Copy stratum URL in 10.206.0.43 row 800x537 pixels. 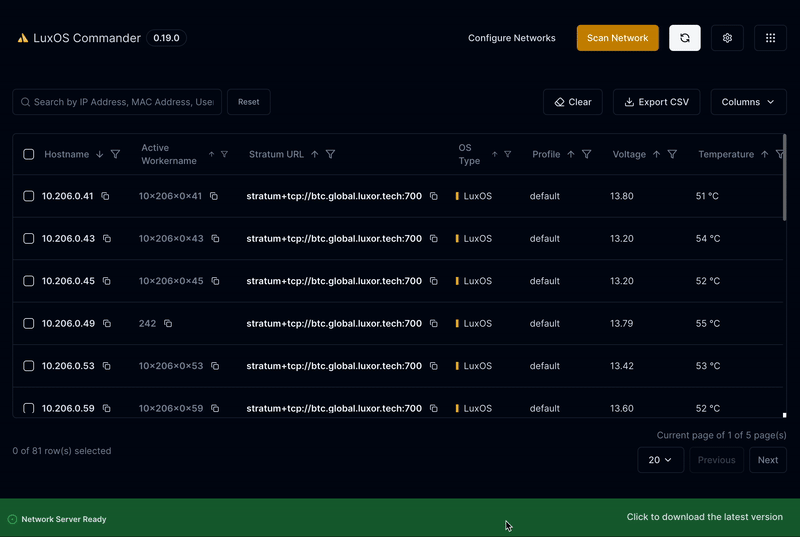[434, 238]
